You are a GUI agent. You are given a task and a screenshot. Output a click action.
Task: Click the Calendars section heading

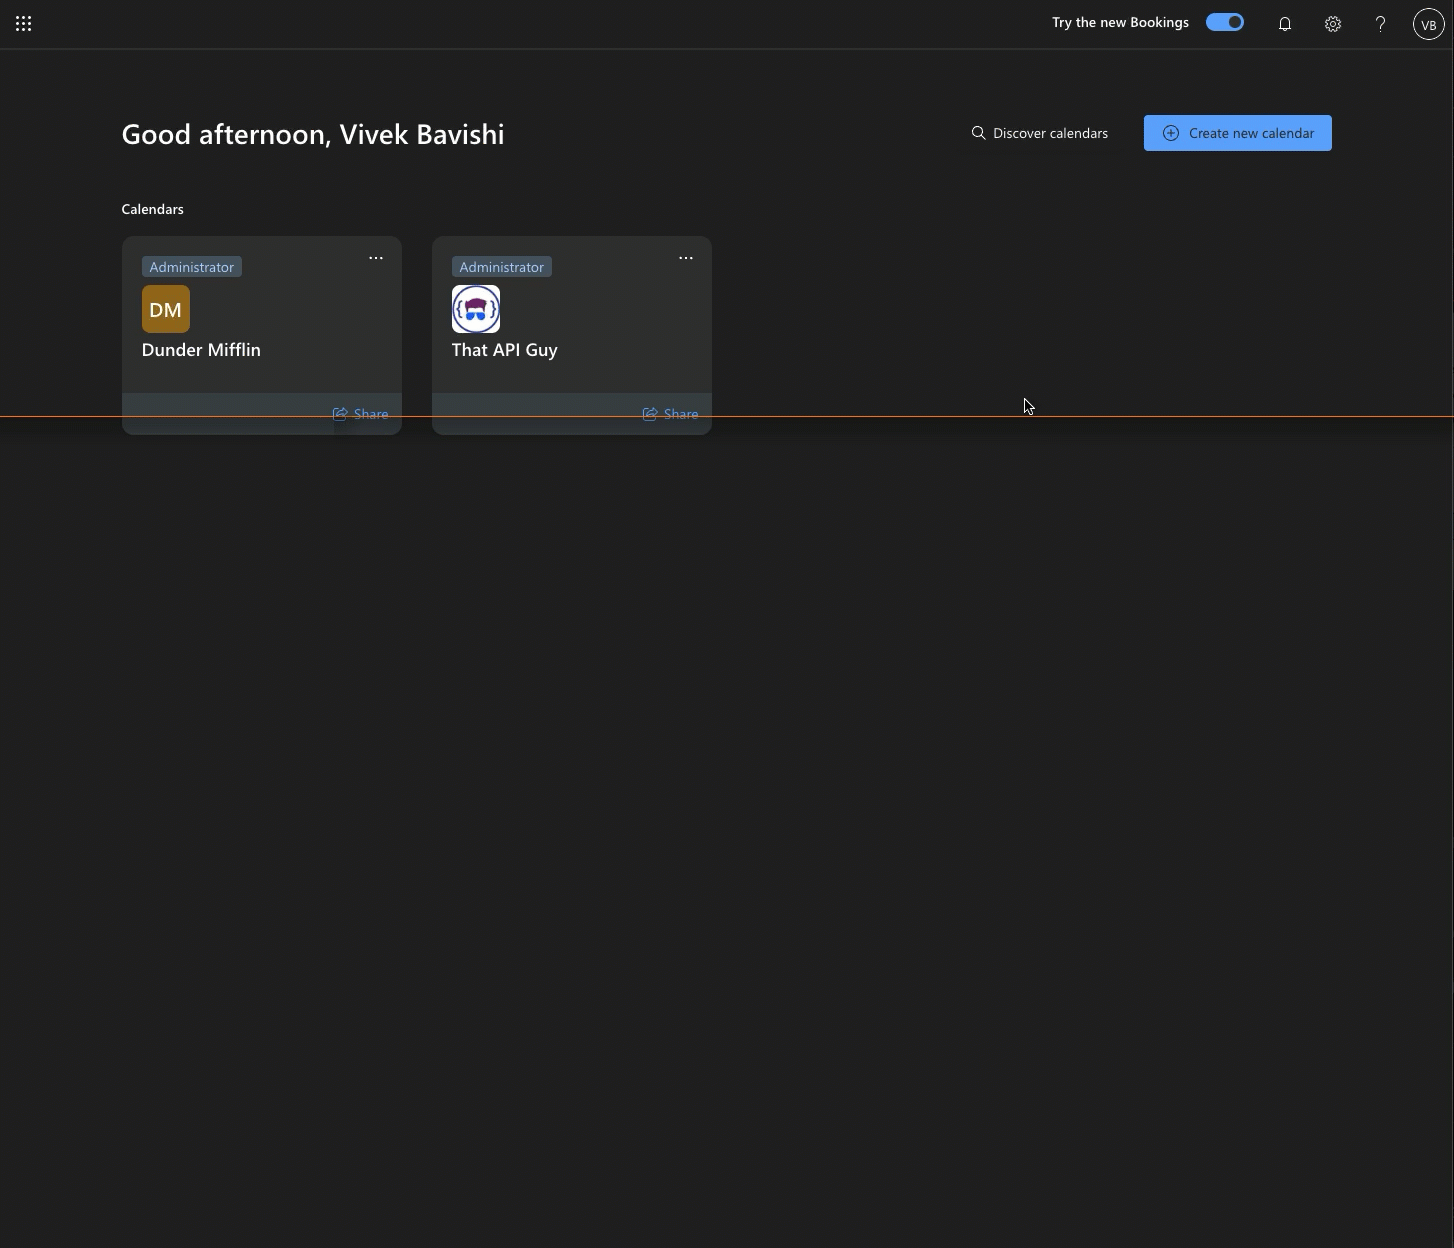153,209
